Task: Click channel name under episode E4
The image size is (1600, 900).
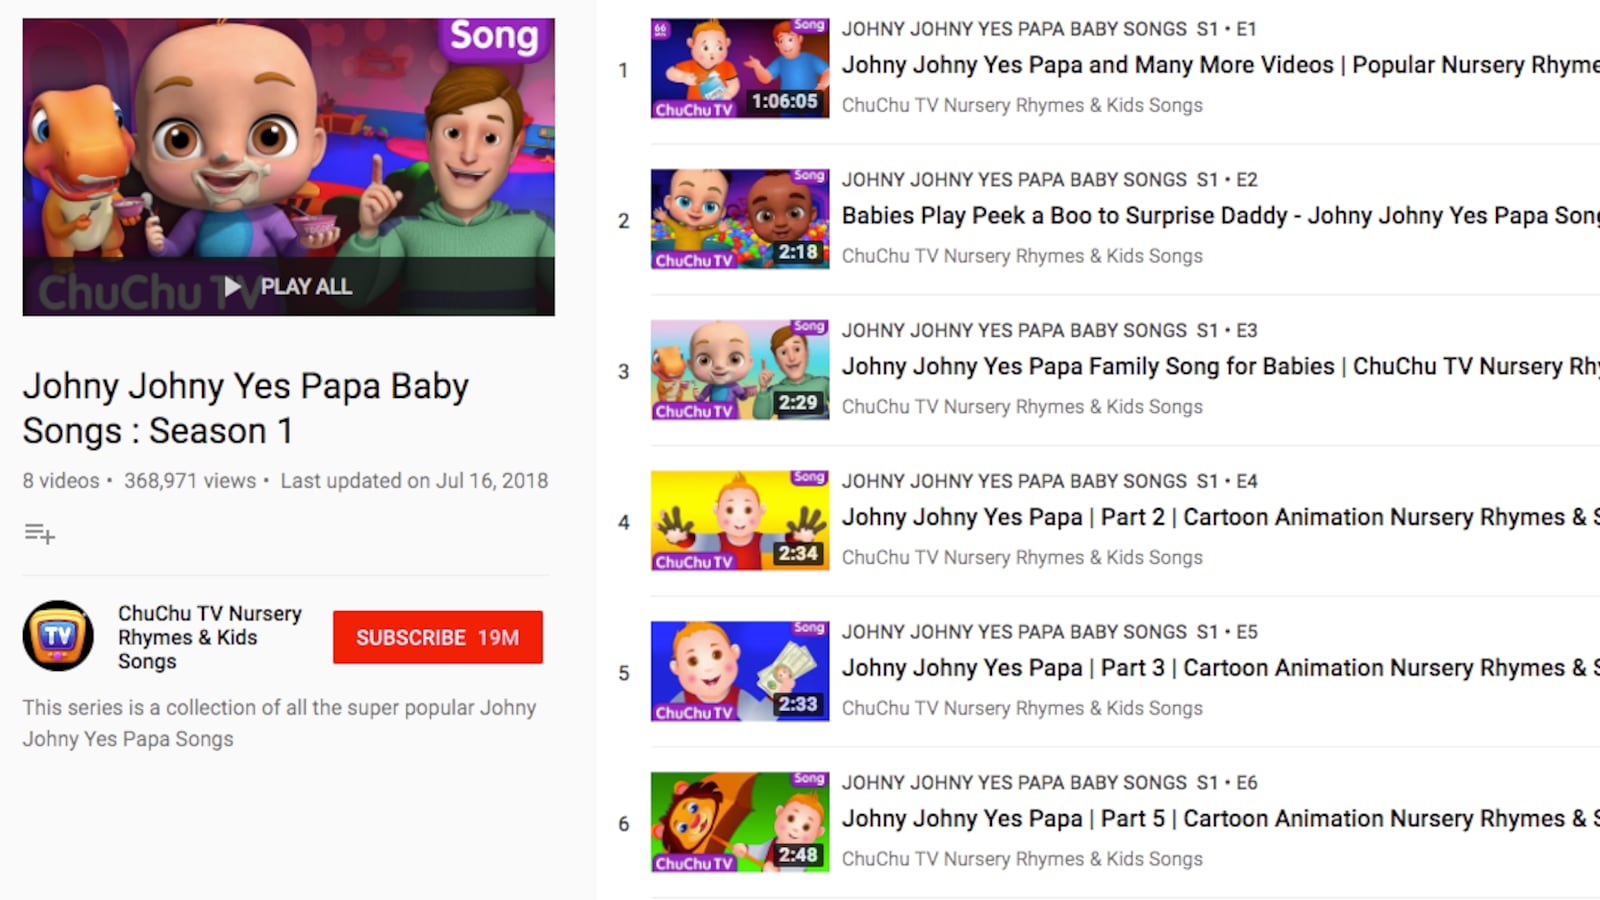Action: [x=1022, y=558]
